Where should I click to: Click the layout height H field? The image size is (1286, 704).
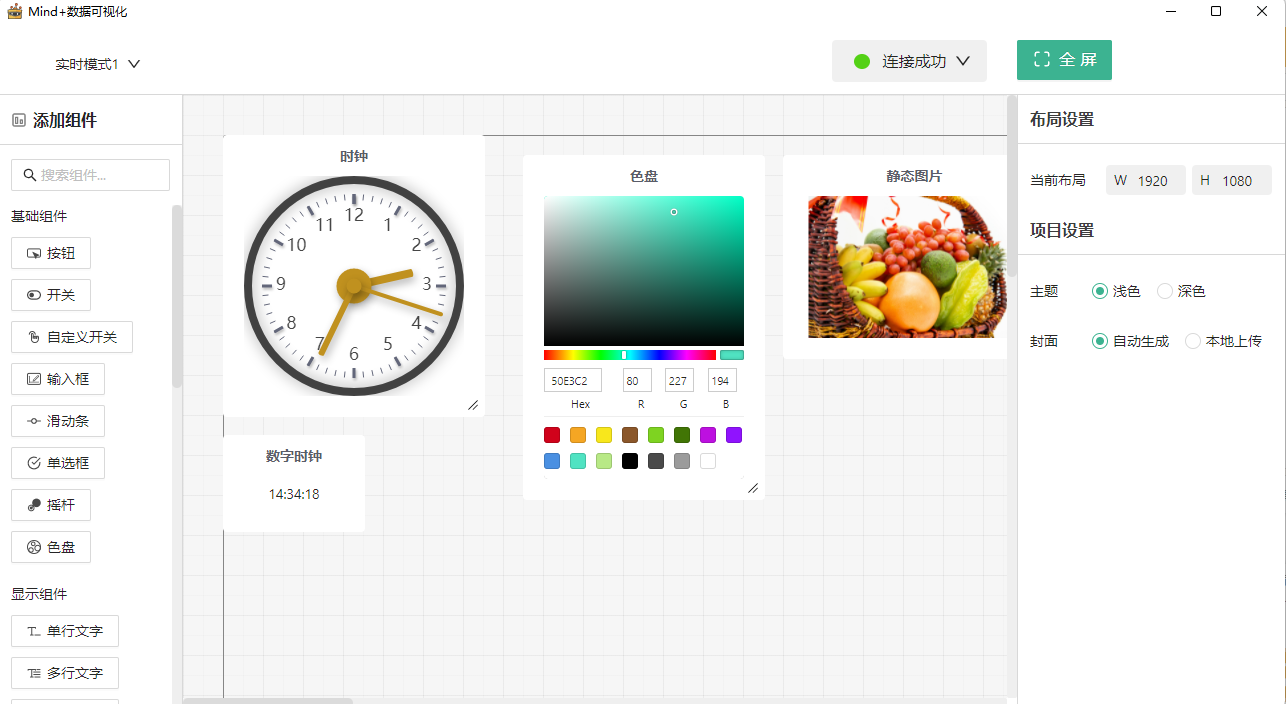pos(1232,180)
